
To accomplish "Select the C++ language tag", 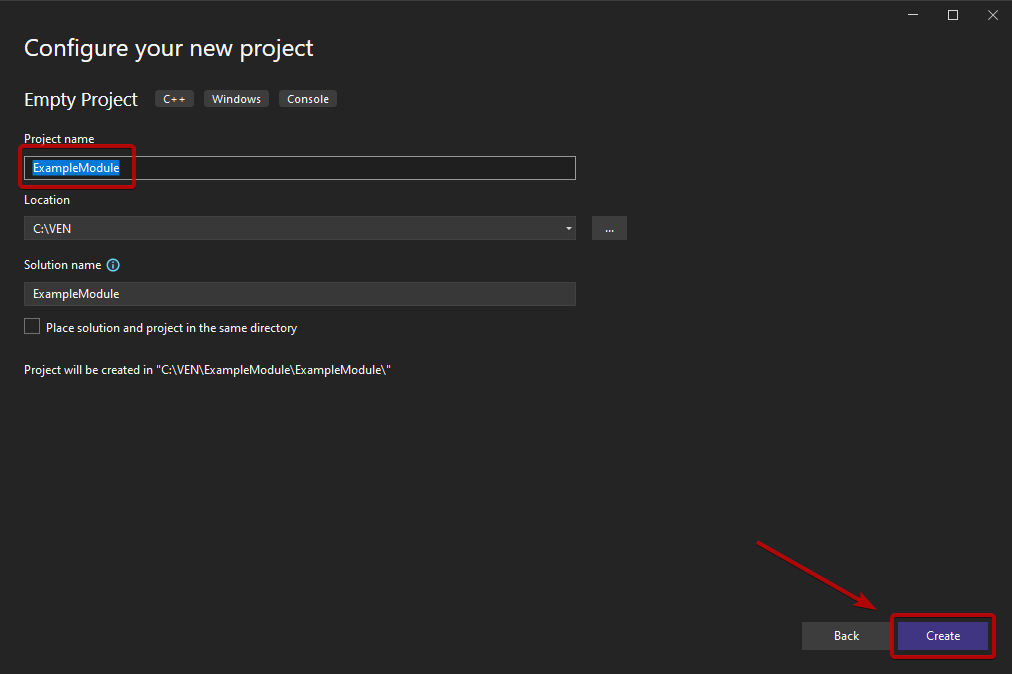I will pos(174,99).
